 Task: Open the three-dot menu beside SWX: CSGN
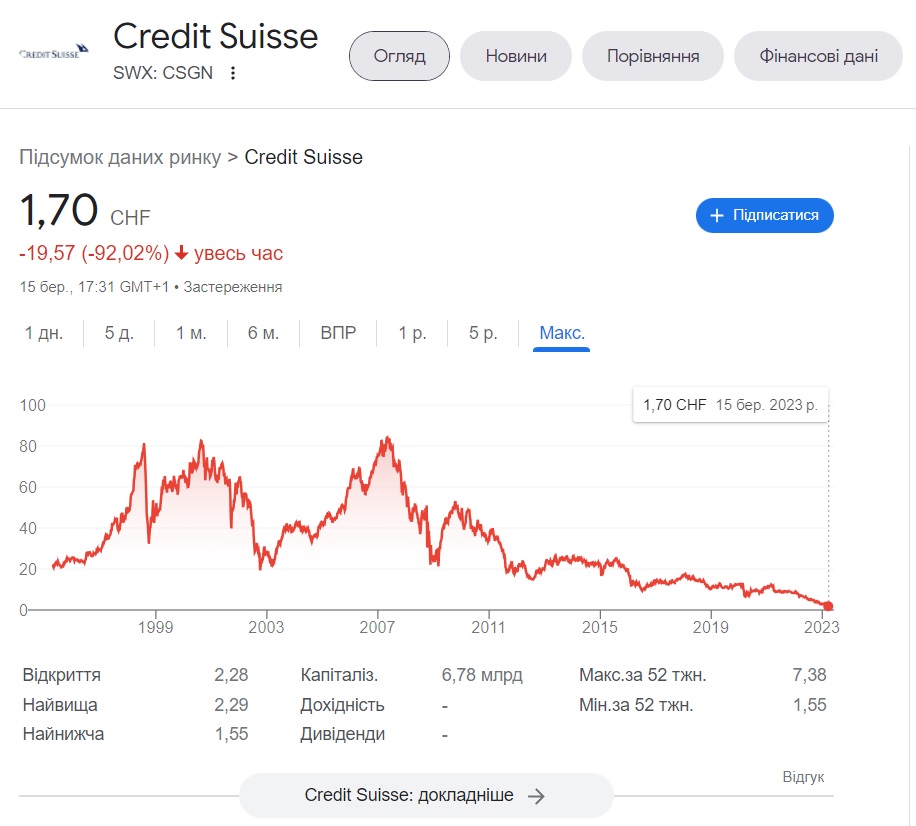pyautogui.click(x=233, y=73)
